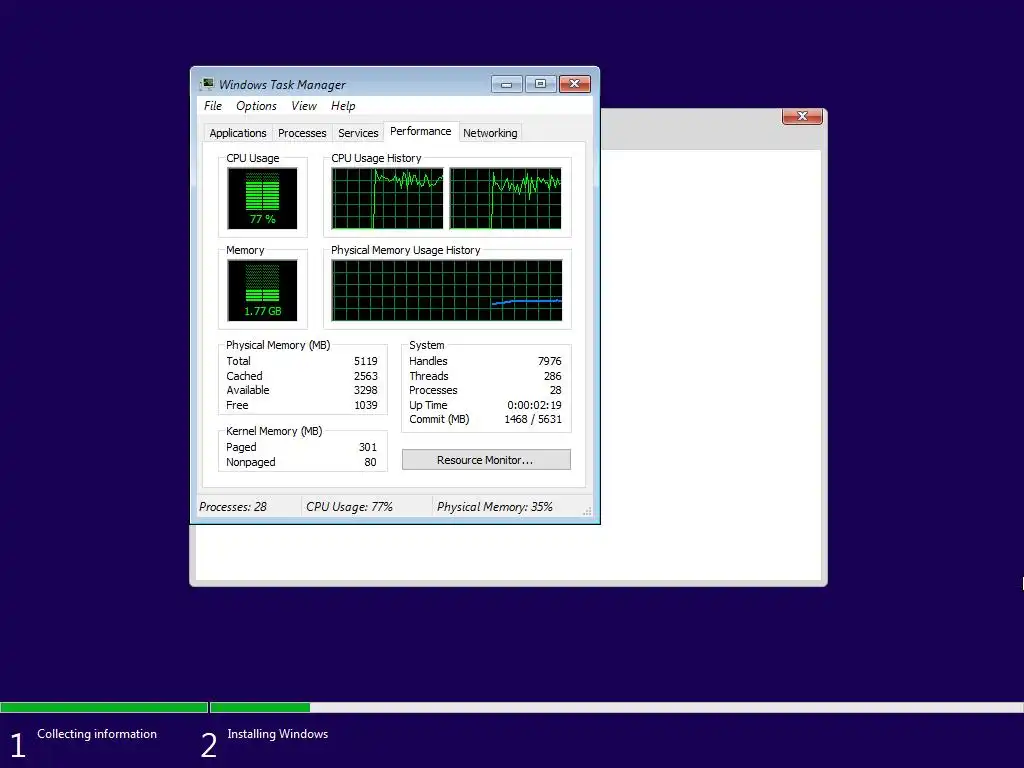This screenshot has height=768, width=1024.
Task: Minimize the Task Manager window
Action: [507, 84]
